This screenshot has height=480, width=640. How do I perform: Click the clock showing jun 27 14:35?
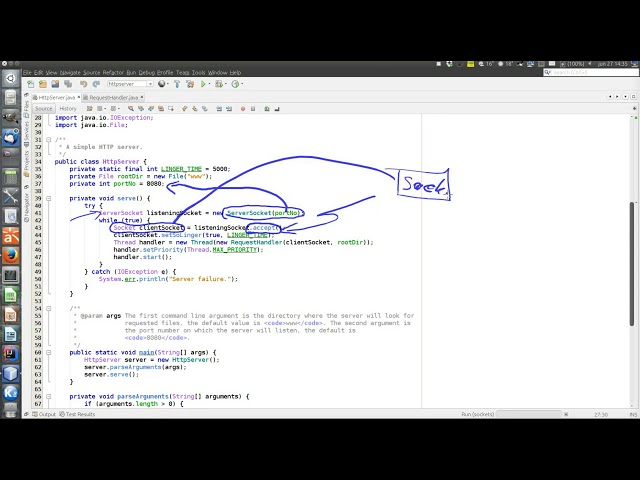coord(612,64)
